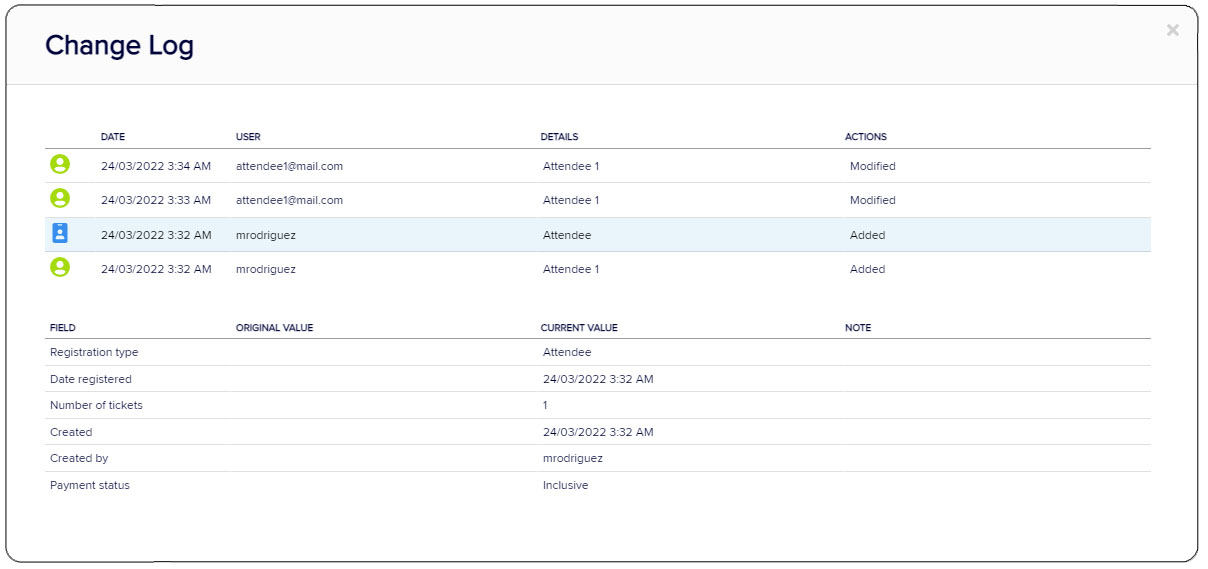
Task: Click the Created by field label
Action: pyautogui.click(x=79, y=458)
